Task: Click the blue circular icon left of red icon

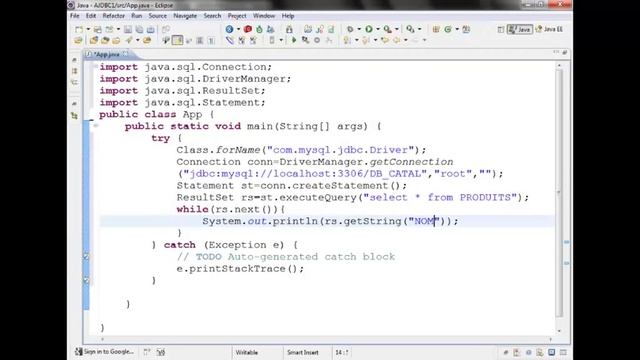Action: (x=229, y=29)
